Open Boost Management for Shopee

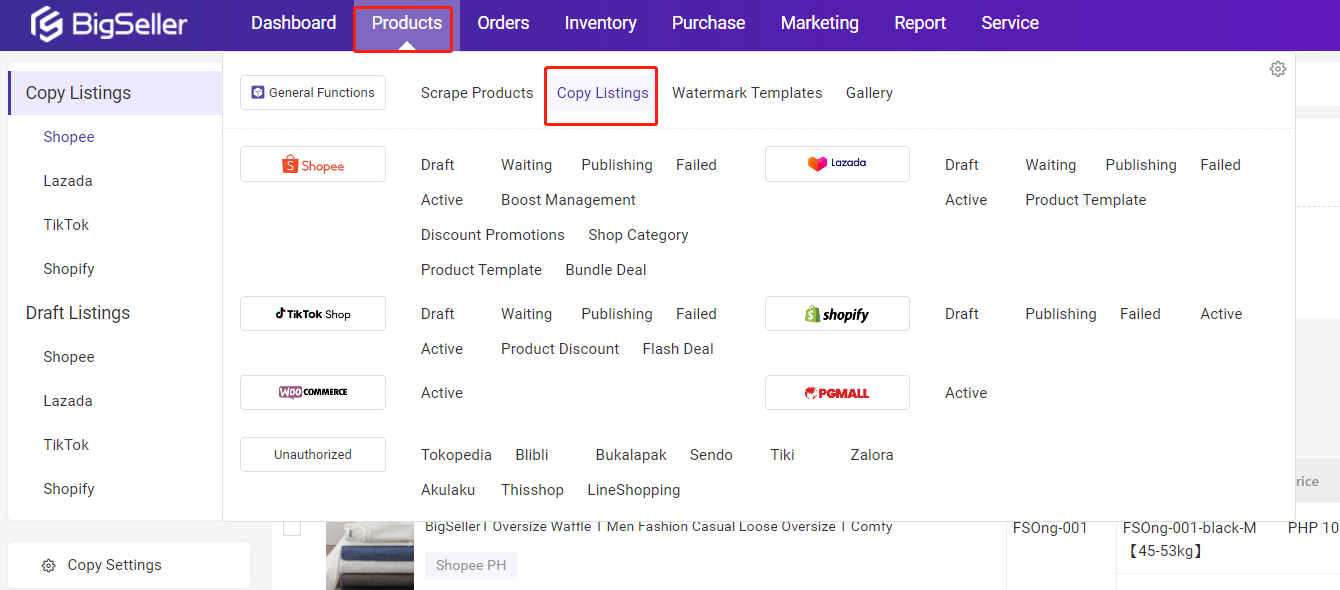[x=568, y=199]
